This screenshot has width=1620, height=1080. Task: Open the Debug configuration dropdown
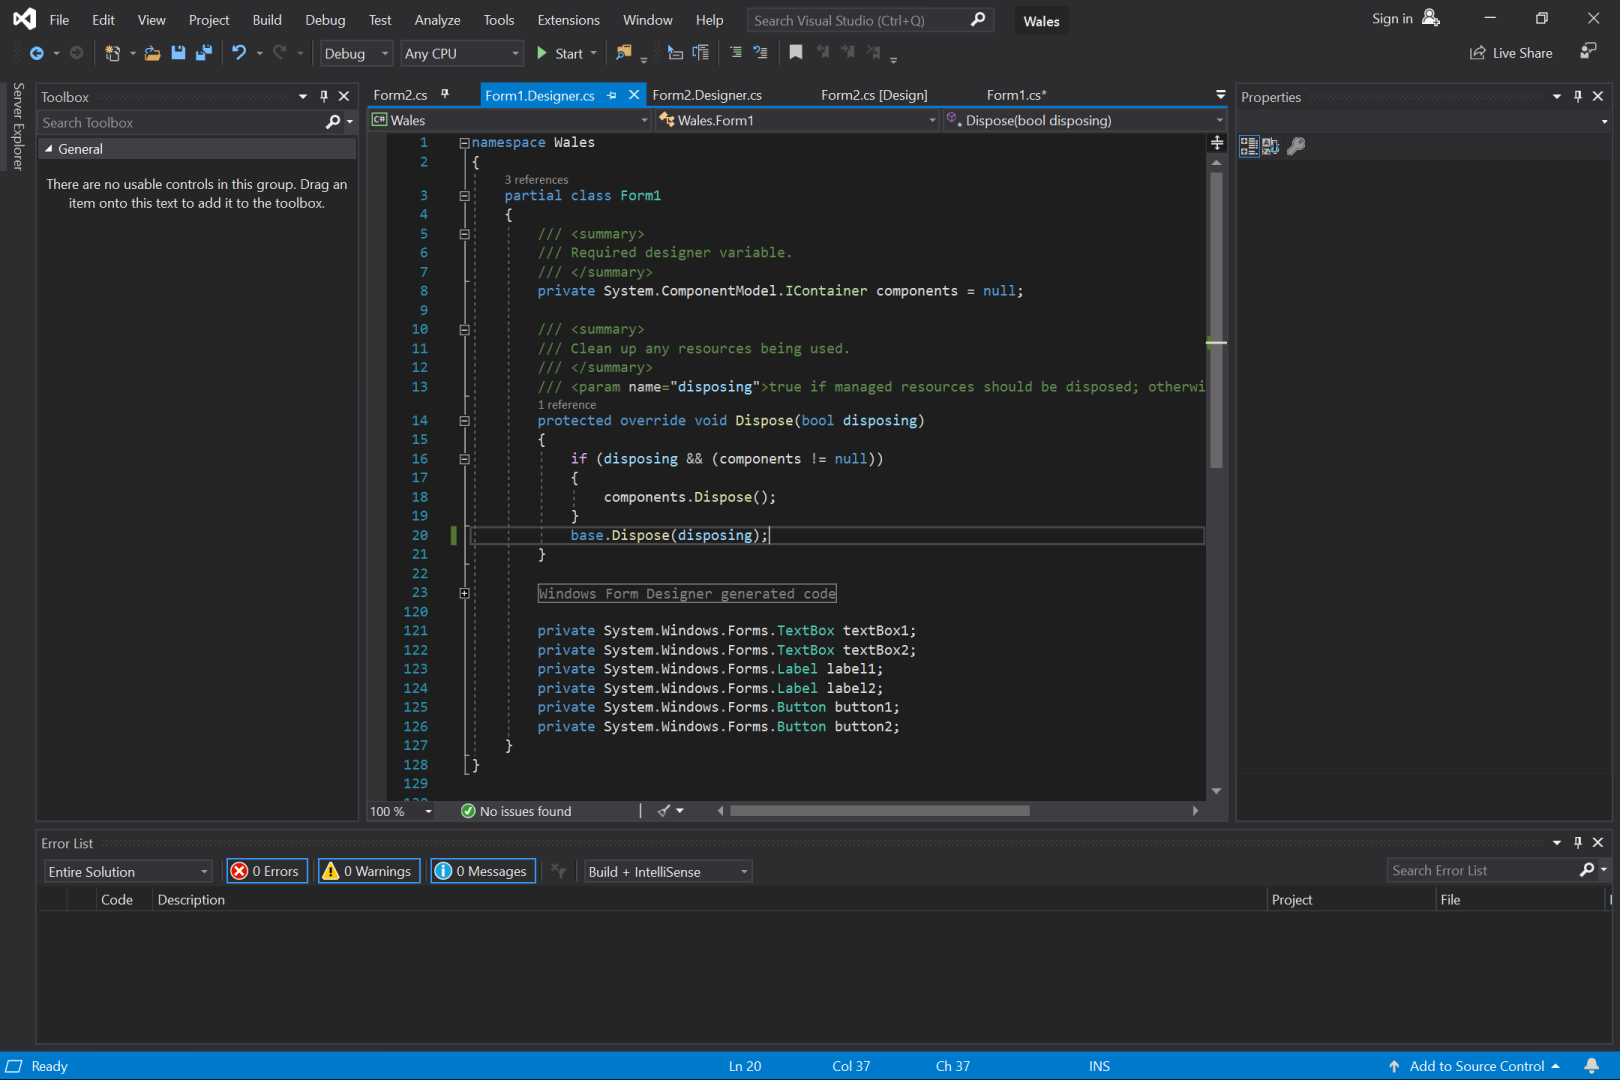click(x=356, y=53)
